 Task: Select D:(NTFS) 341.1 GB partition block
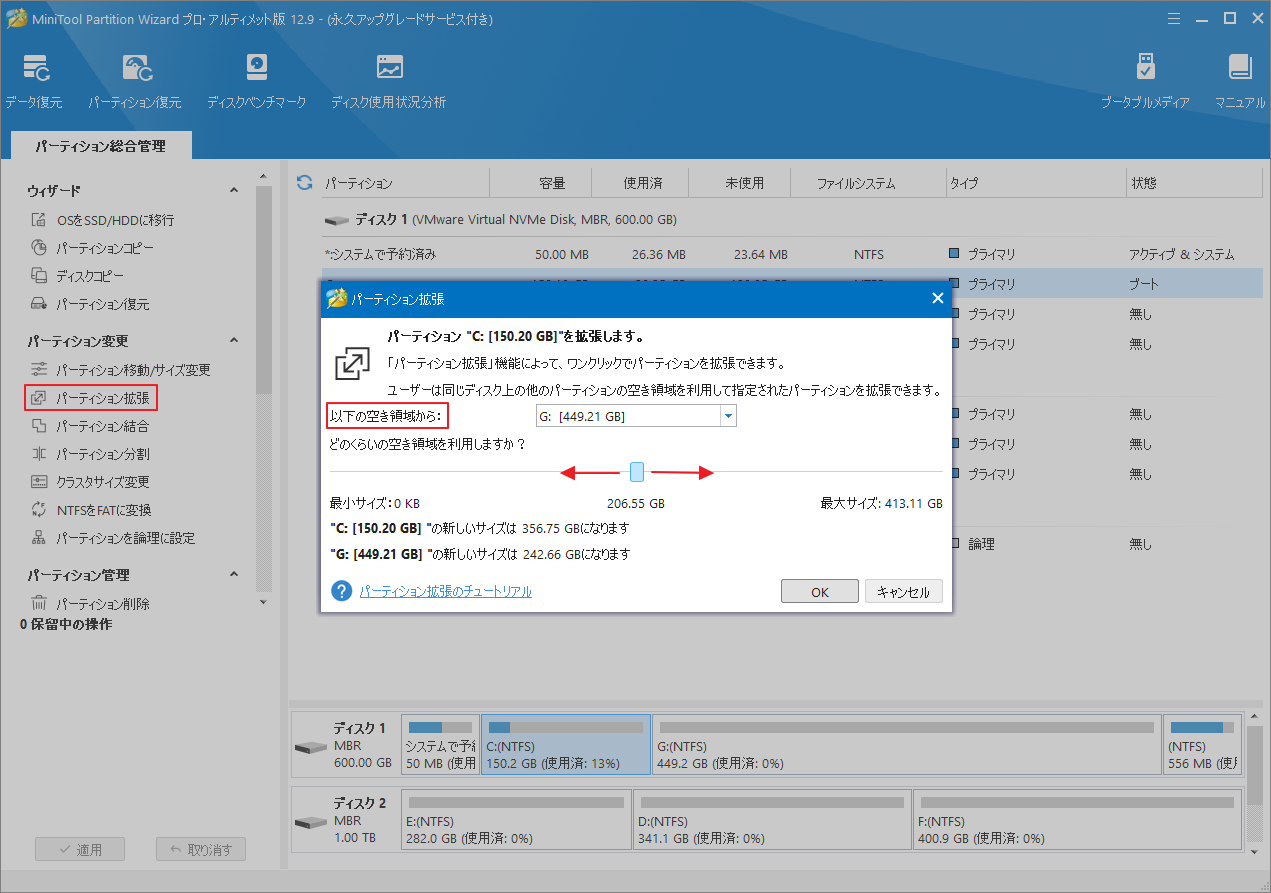[772, 819]
